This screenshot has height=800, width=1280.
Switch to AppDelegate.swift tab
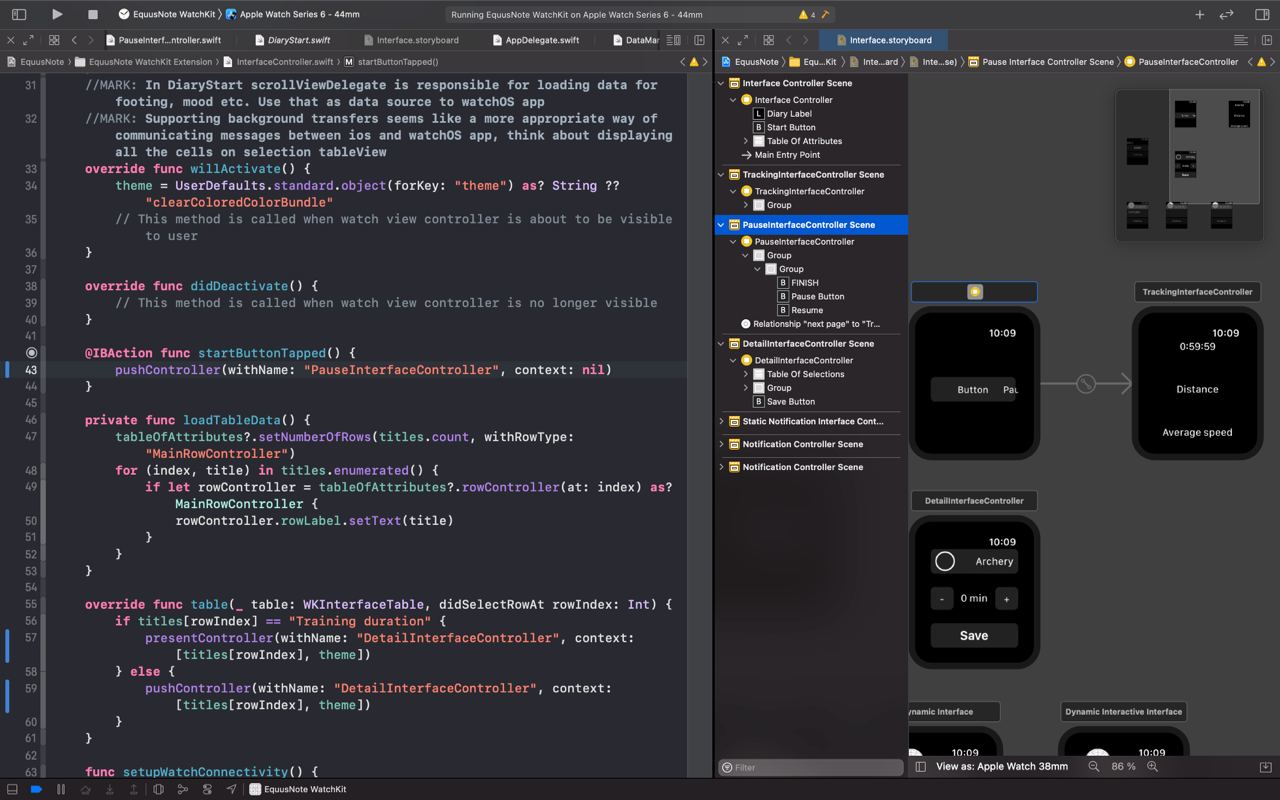pos(535,40)
